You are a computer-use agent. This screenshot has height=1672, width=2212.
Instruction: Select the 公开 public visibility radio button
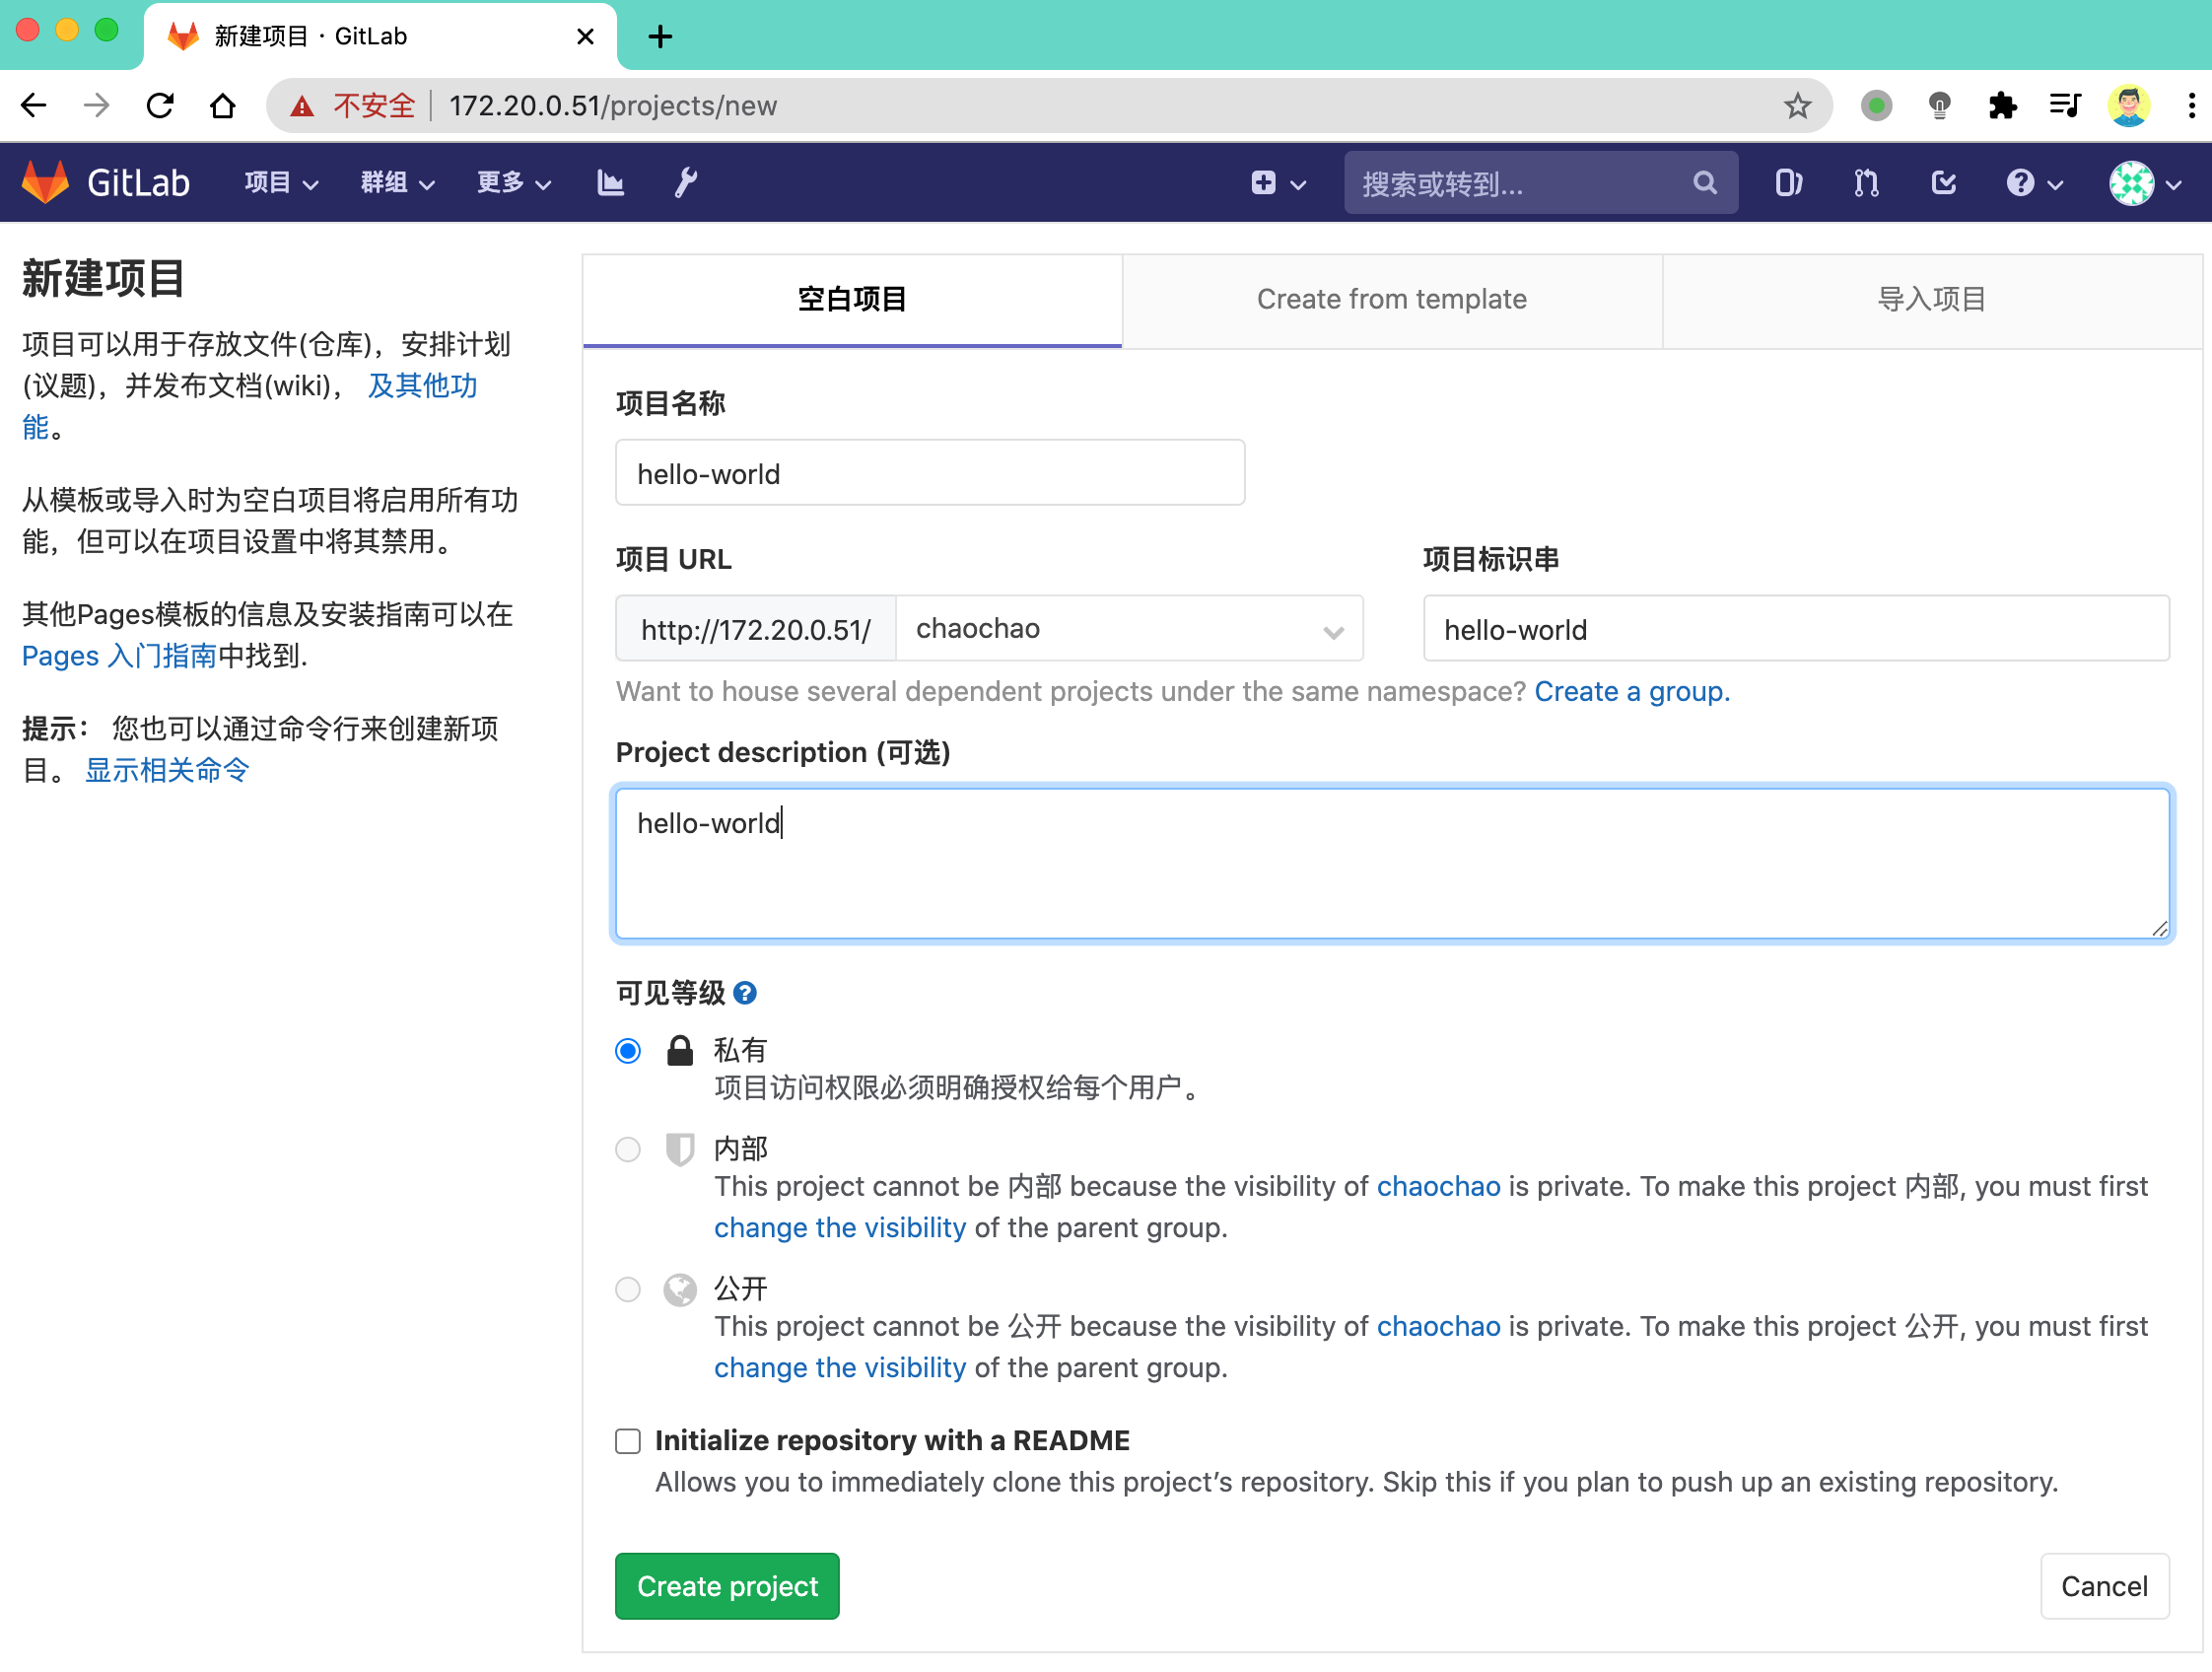pos(628,1290)
